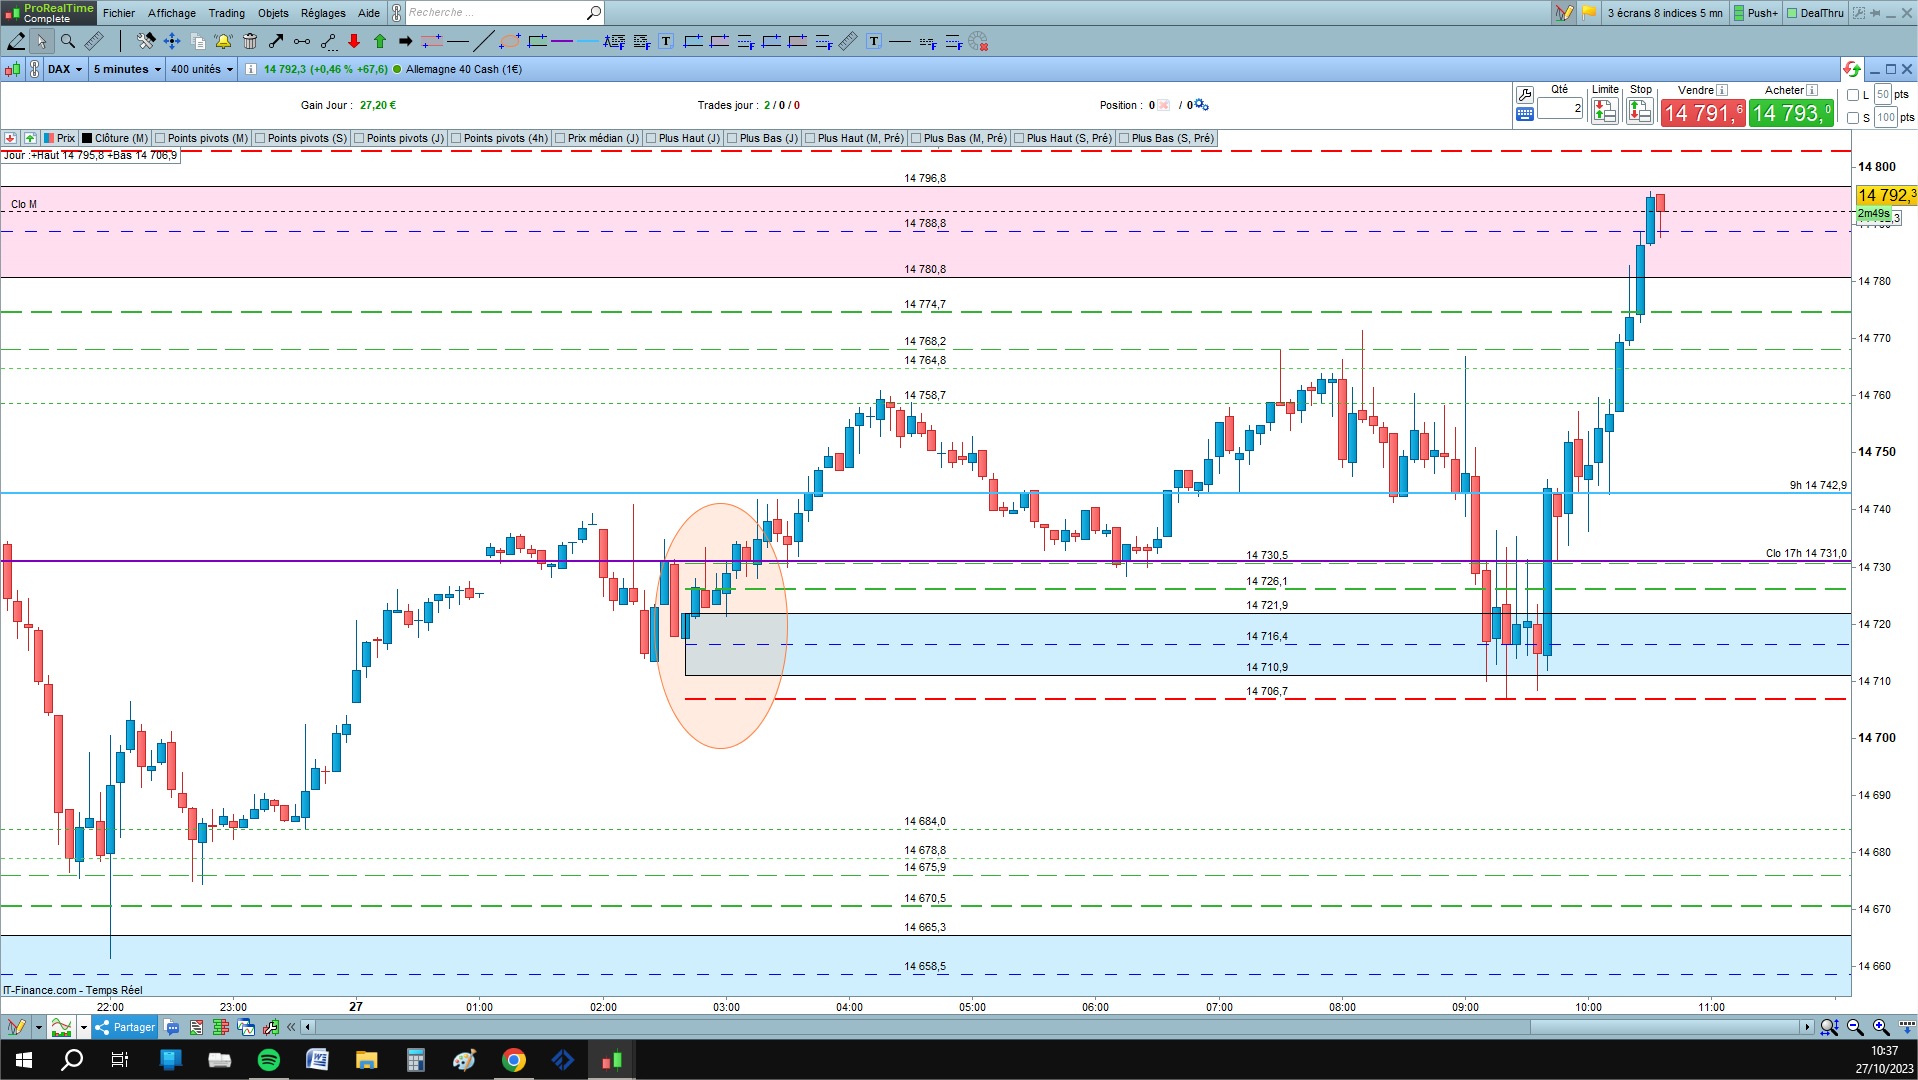This screenshot has height=1080, width=1918.
Task: Select the pencil drawing tool
Action: click(x=16, y=41)
